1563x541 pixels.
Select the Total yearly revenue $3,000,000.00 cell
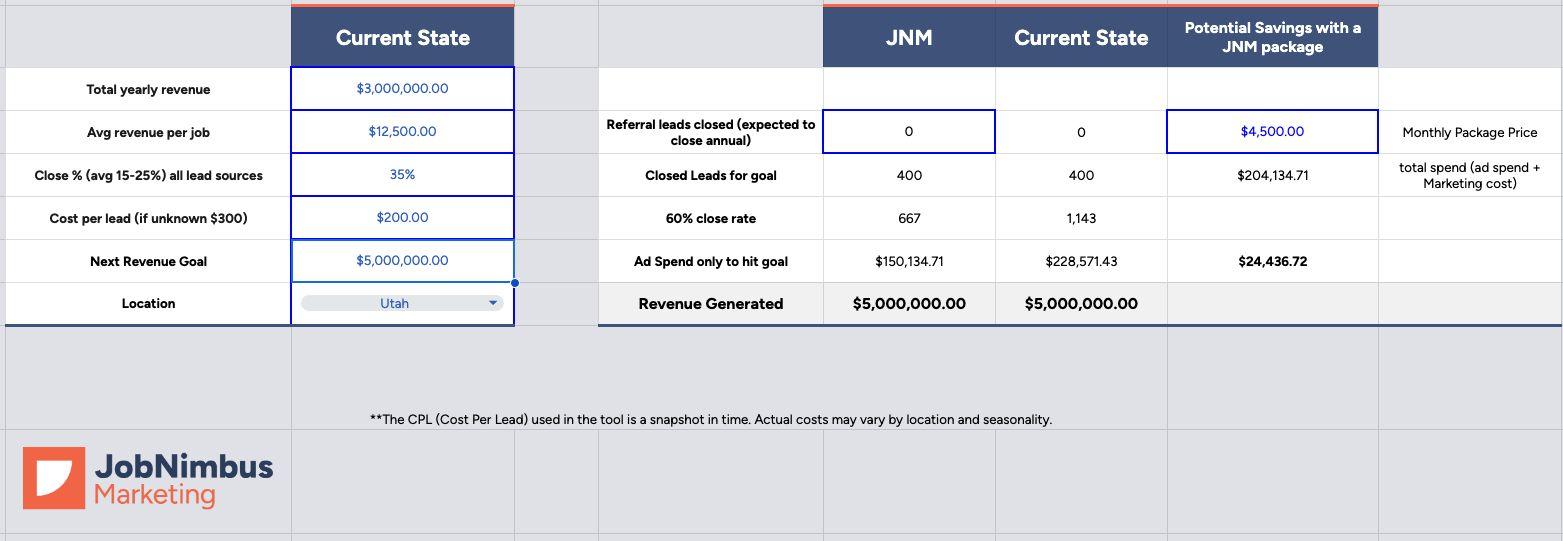coord(402,89)
